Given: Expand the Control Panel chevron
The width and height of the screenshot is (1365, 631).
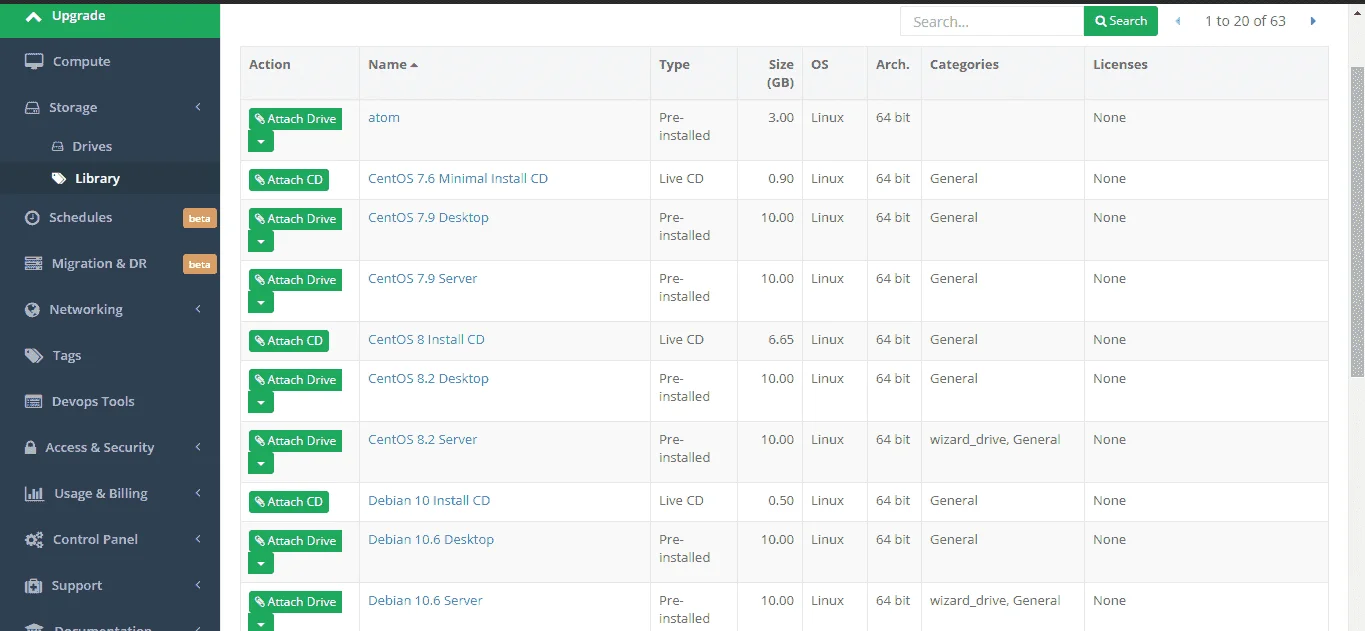Looking at the screenshot, I should pyautogui.click(x=198, y=539).
